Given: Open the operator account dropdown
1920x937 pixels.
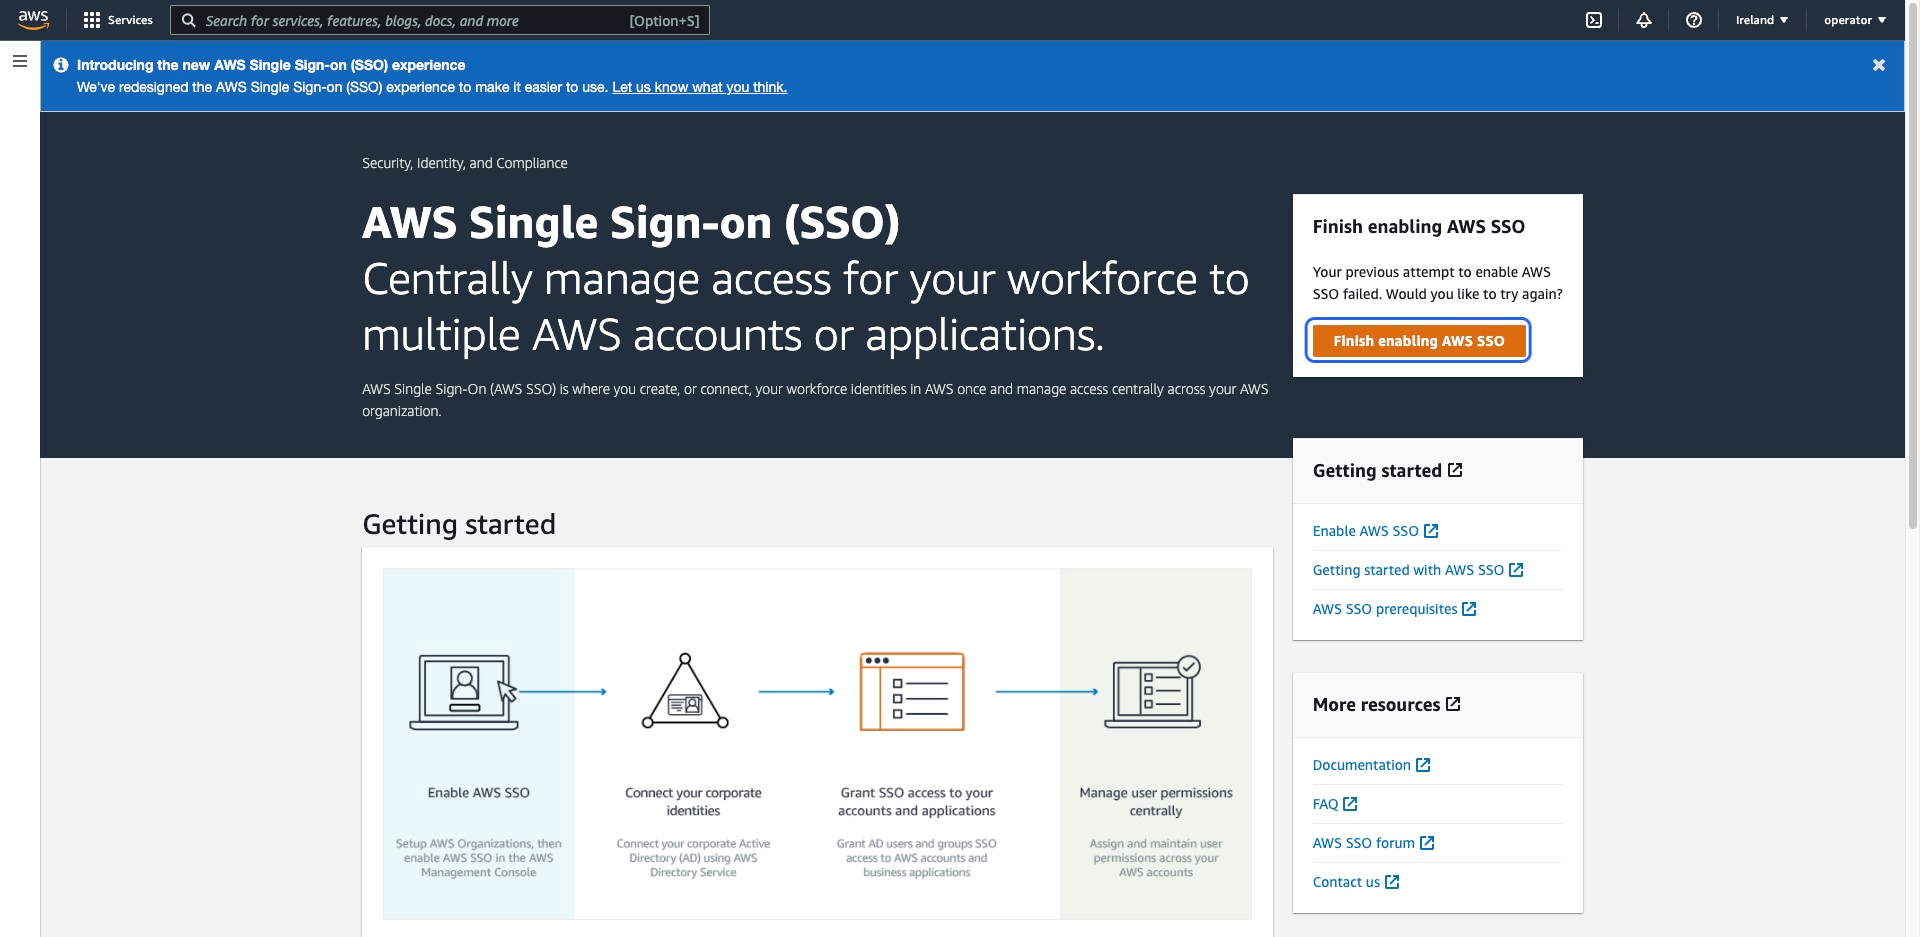Looking at the screenshot, I should (1855, 20).
